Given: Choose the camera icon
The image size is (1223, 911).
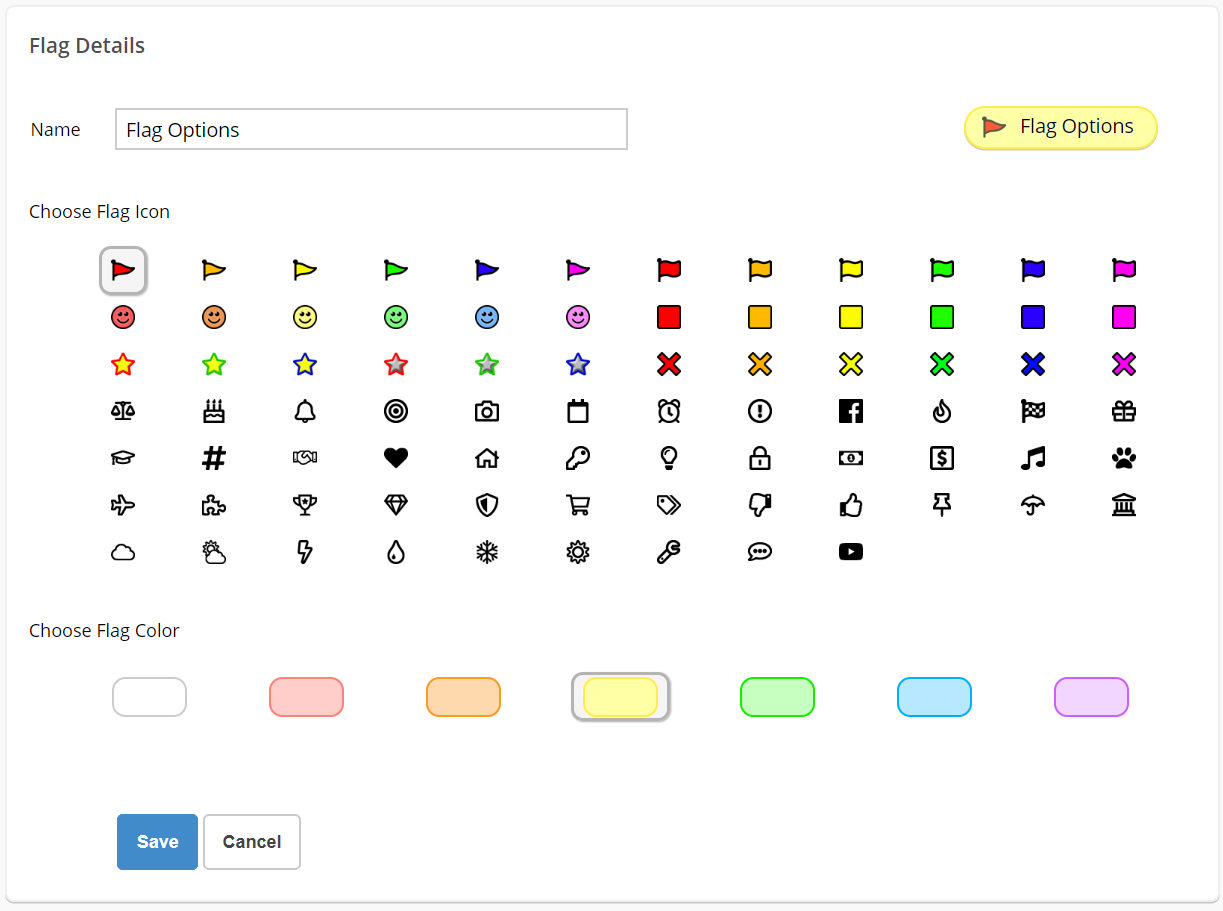Looking at the screenshot, I should point(487,411).
